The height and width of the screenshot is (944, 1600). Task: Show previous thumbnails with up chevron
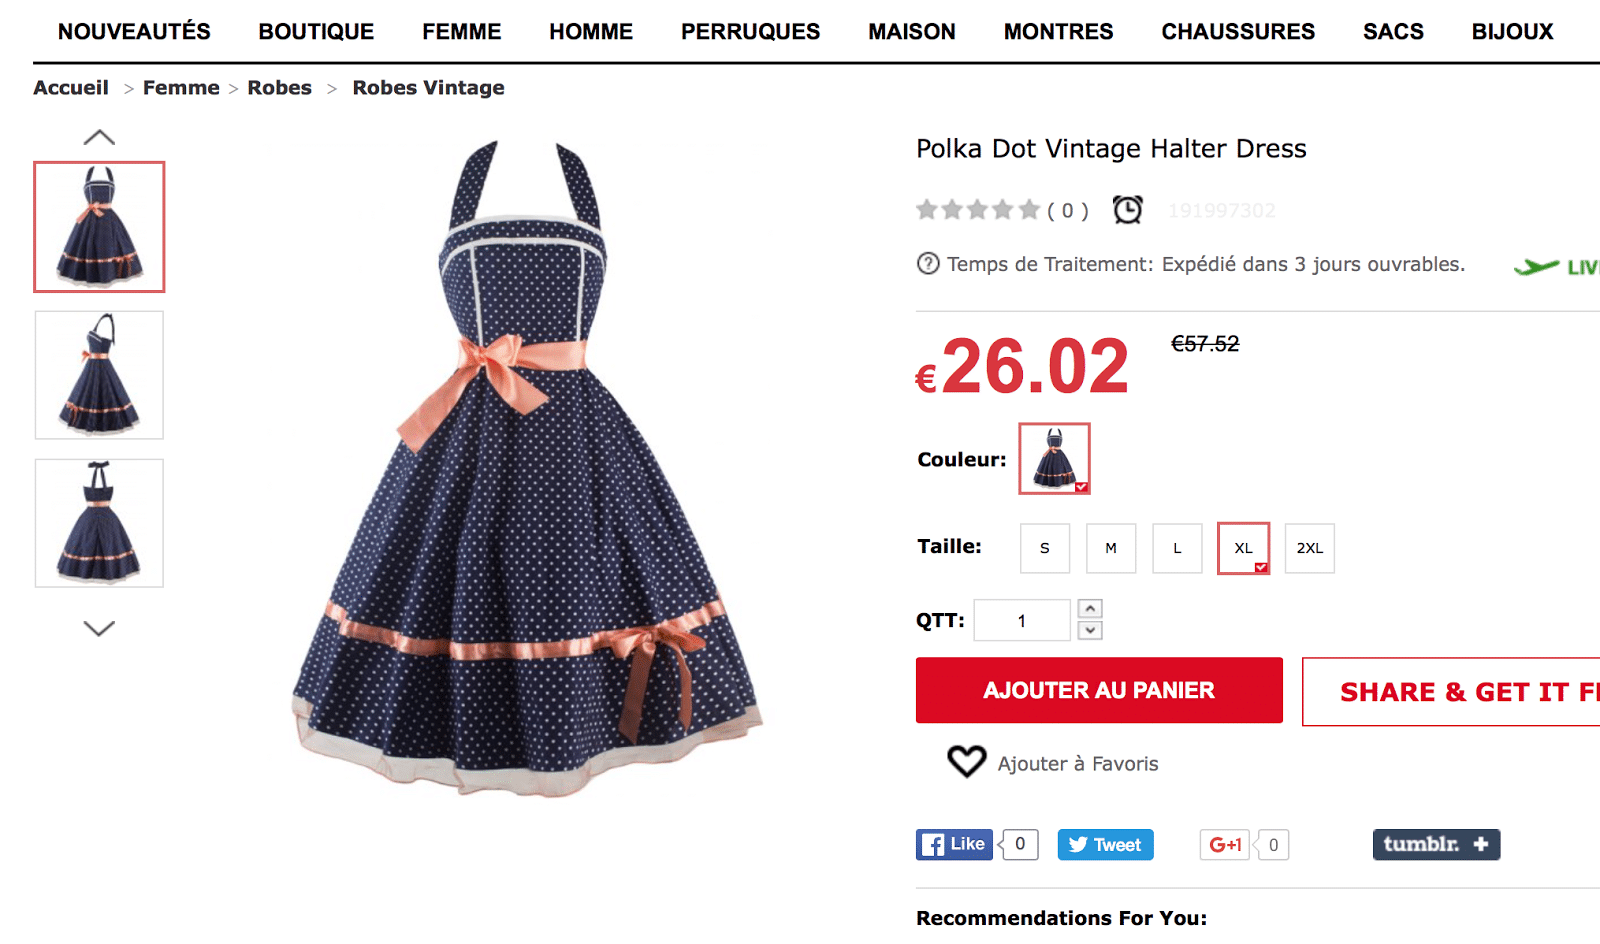tap(99, 137)
